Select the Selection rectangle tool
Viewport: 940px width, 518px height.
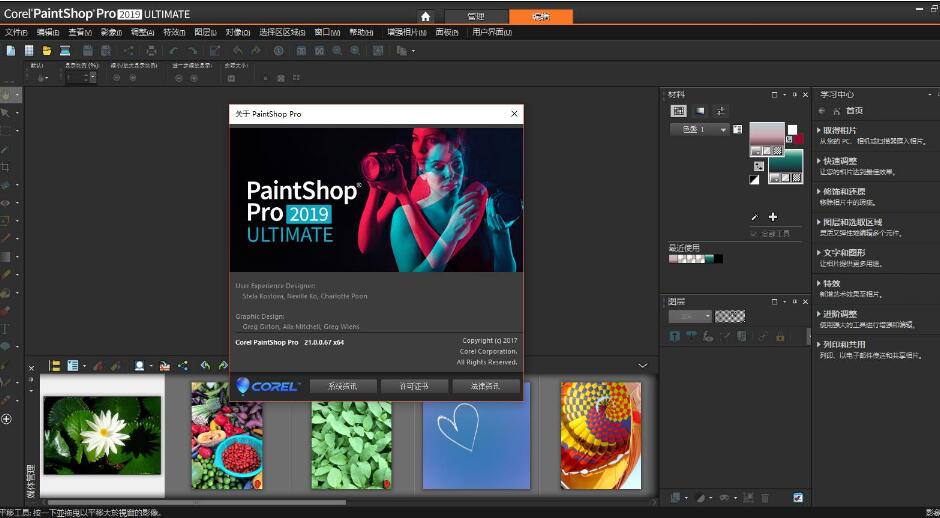coord(6,131)
